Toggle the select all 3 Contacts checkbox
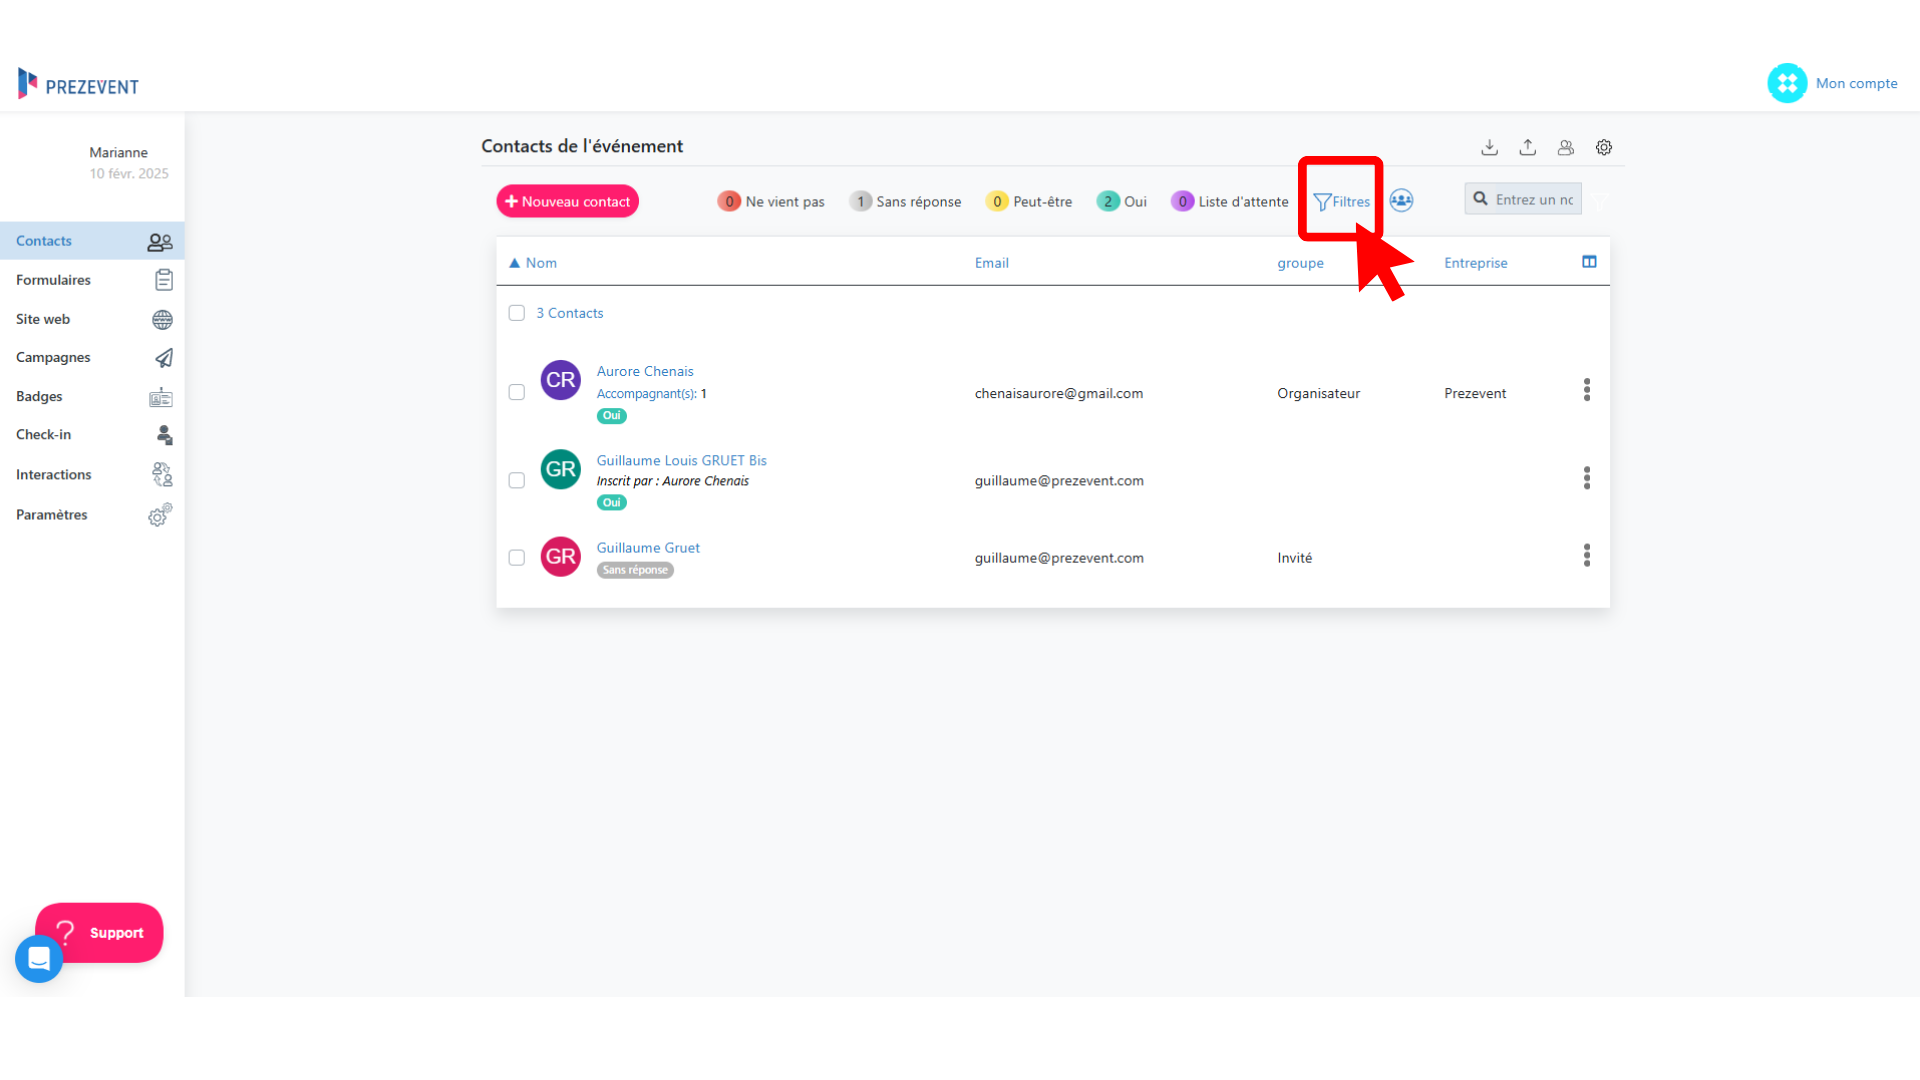This screenshot has height=1080, width=1920. pyautogui.click(x=516, y=313)
